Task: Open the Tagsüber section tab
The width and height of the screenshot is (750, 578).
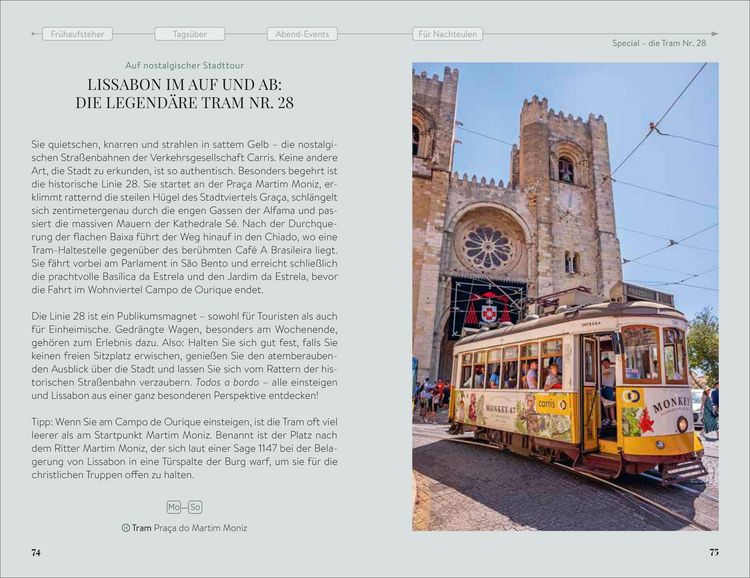Action: (x=189, y=34)
